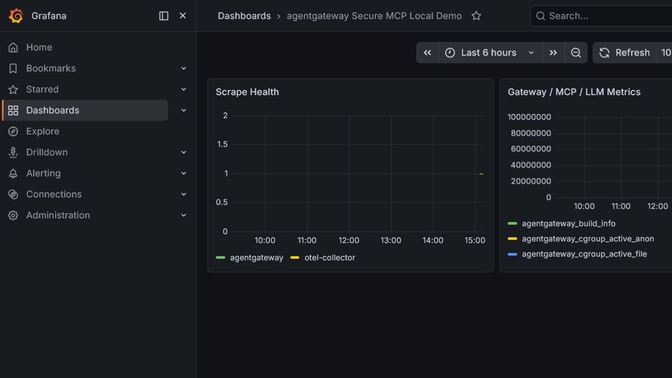Screen dimensions: 672x378
Task: Click the Dashboards grid icon
Action: 13,110
